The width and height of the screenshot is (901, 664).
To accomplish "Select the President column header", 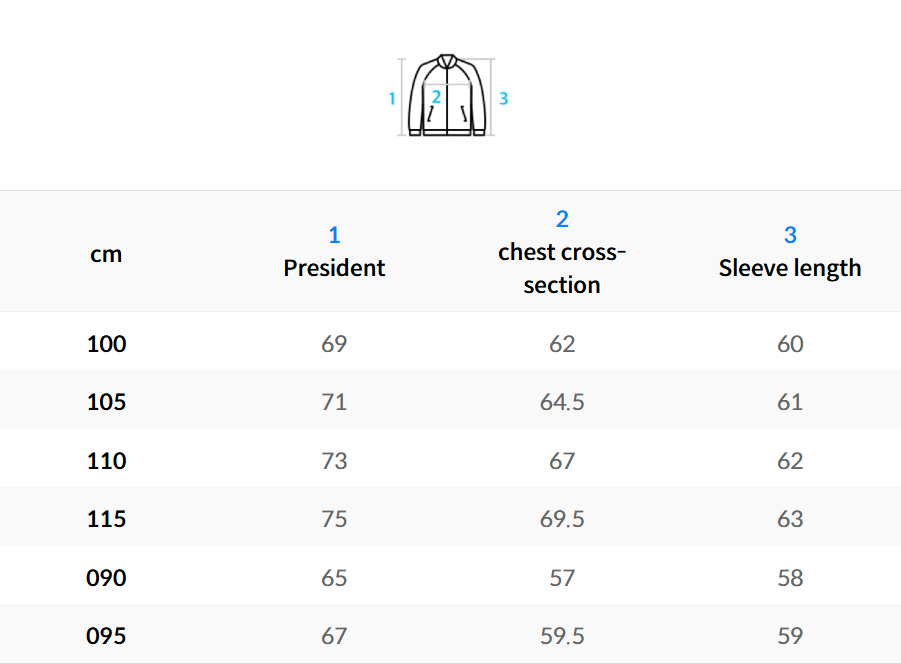I will pos(334,268).
